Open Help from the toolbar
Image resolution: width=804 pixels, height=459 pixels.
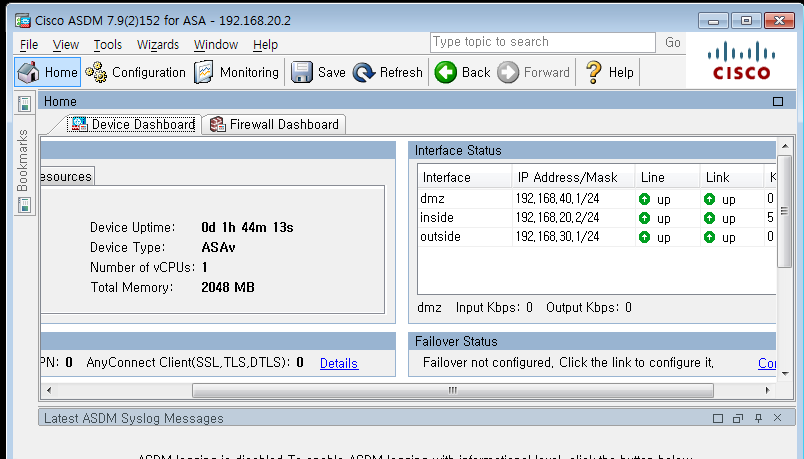tap(610, 72)
